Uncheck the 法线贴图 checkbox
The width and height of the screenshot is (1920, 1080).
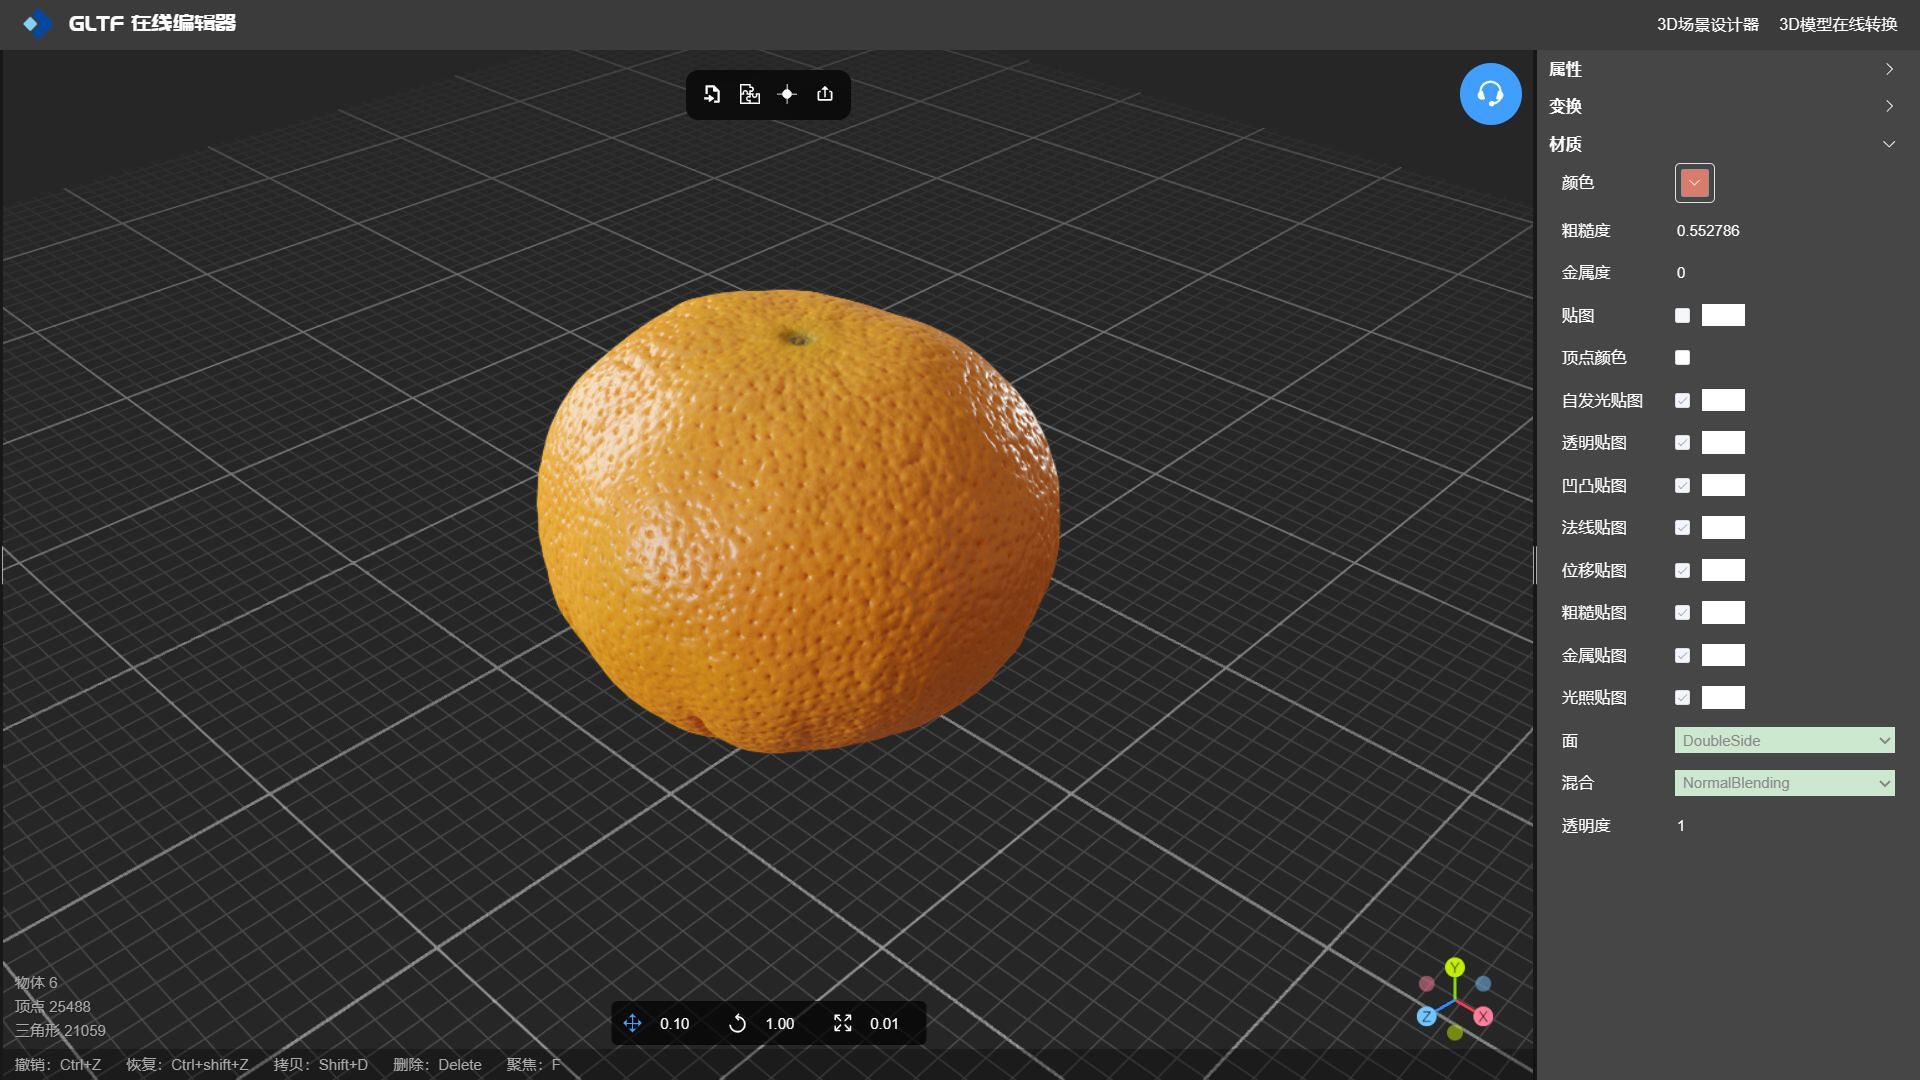1682,527
